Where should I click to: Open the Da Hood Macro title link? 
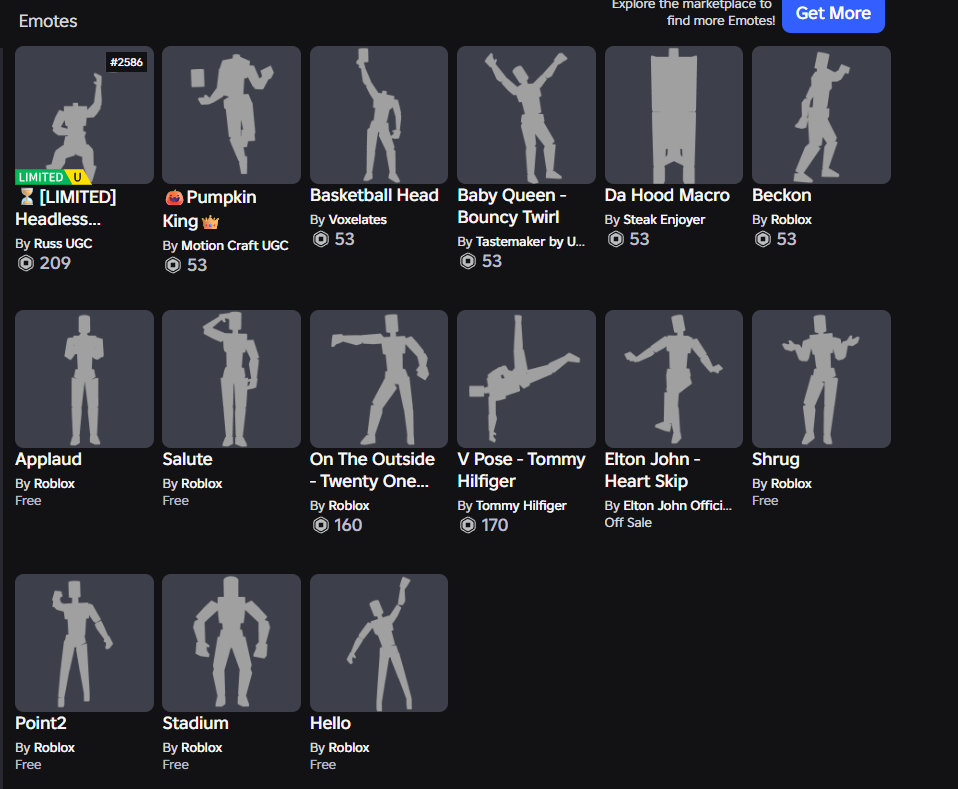667,195
